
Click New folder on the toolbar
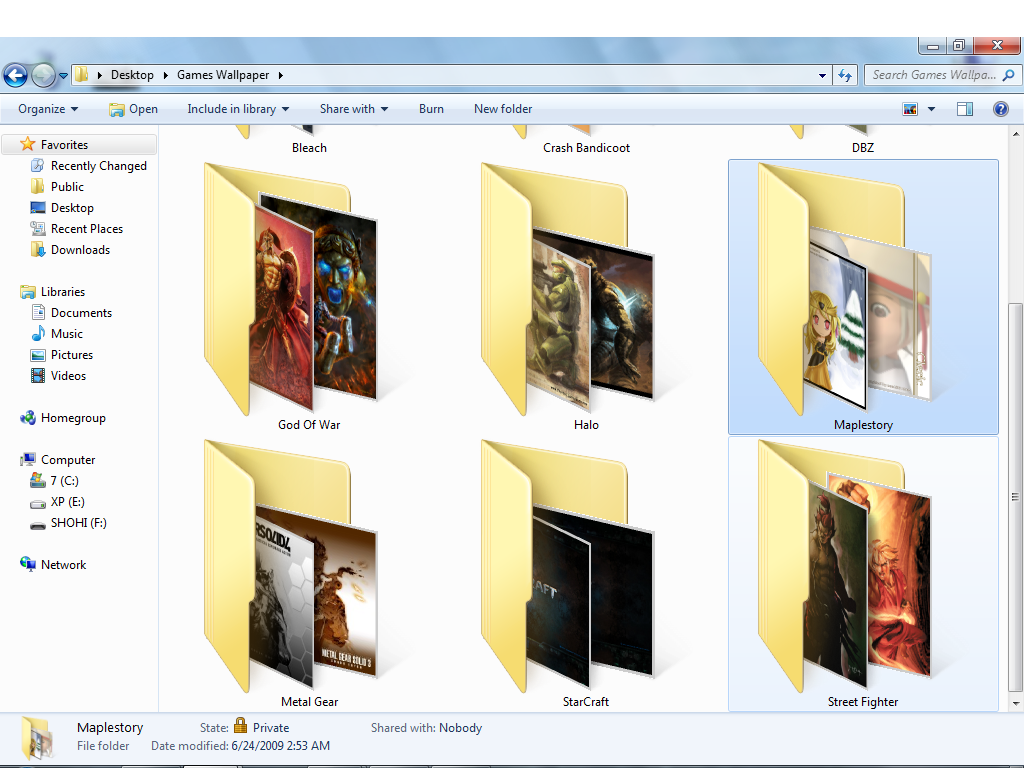click(x=502, y=109)
